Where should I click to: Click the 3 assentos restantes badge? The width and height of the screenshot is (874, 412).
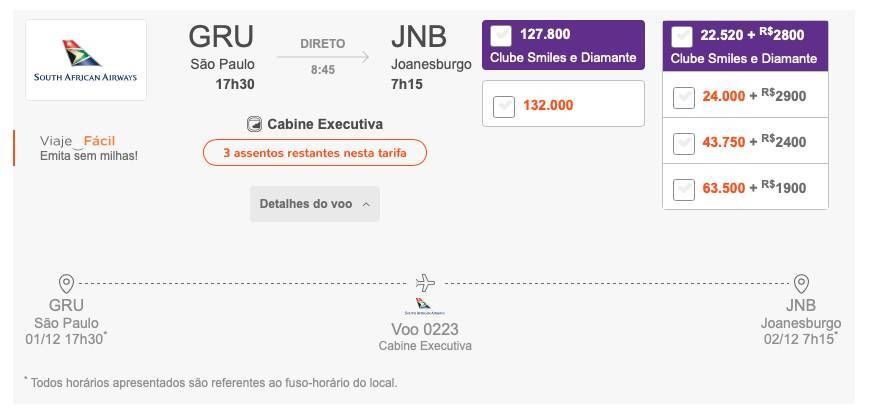(315, 153)
